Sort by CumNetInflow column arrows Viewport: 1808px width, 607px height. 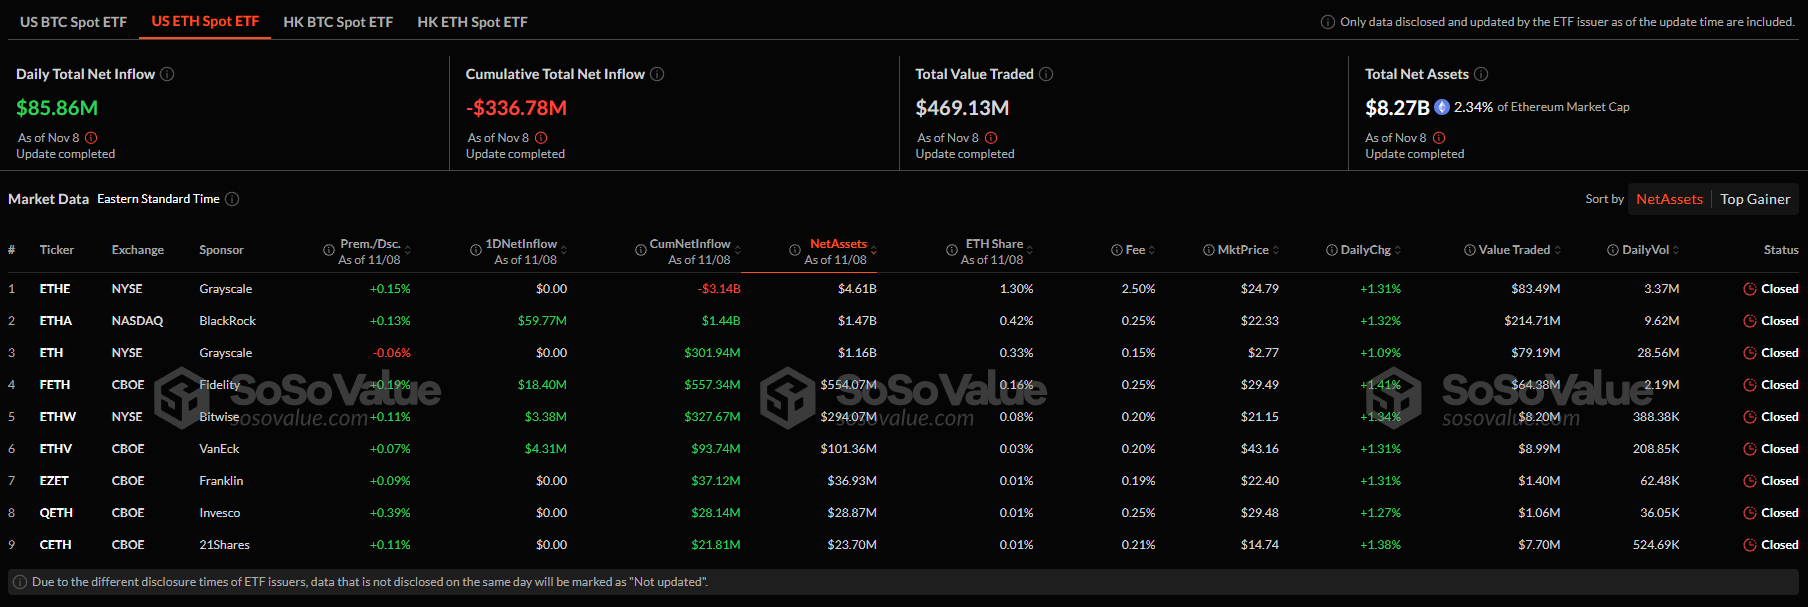pyautogui.click(x=738, y=250)
